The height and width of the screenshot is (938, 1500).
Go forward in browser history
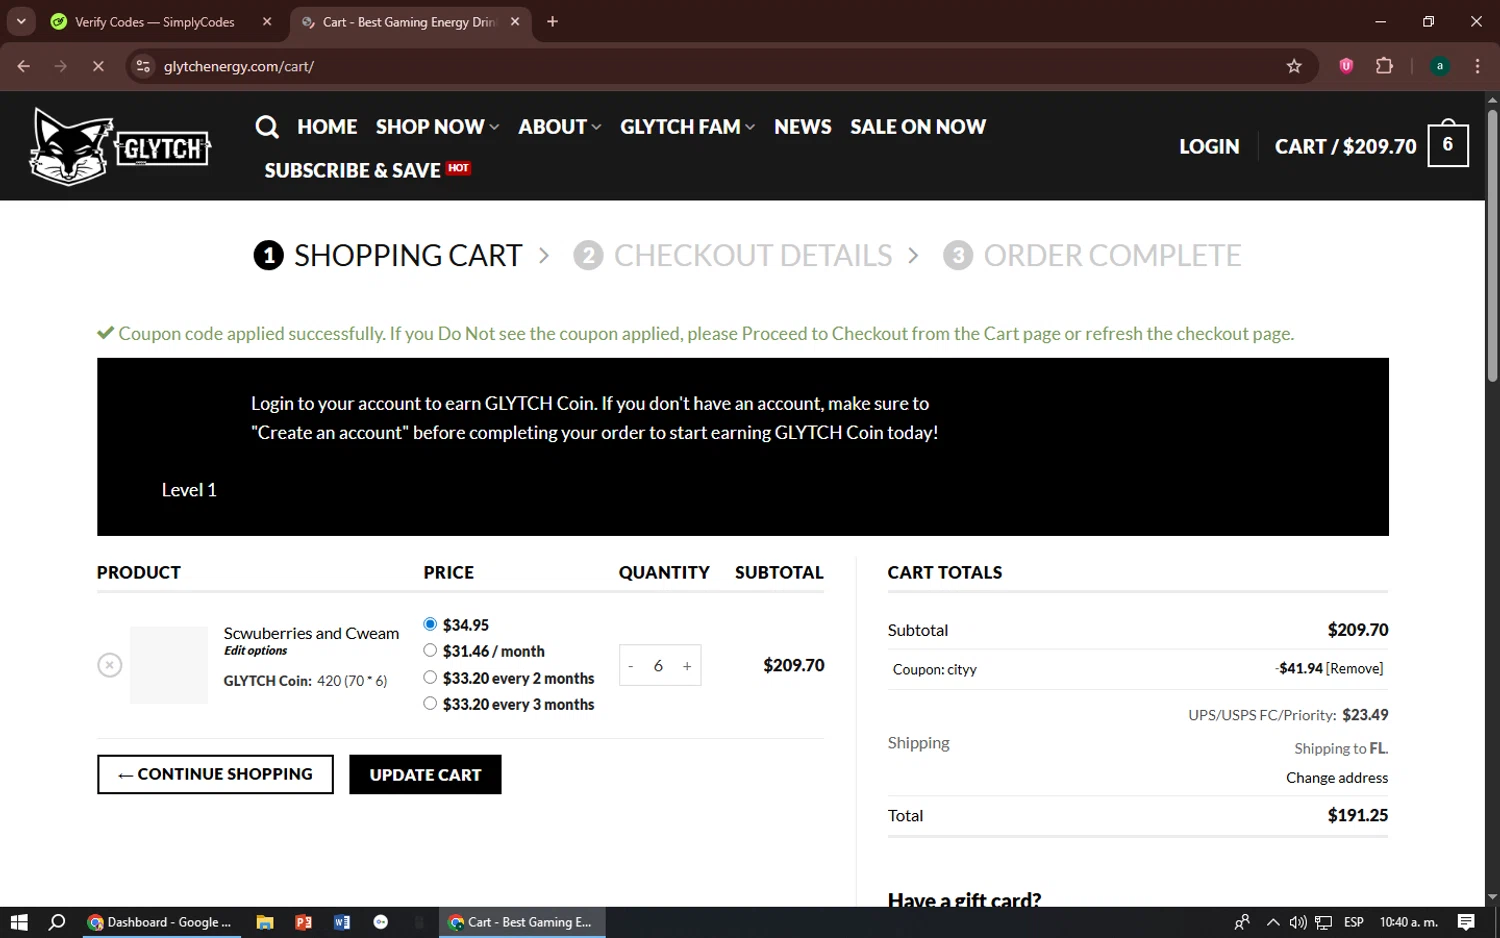pos(61,66)
